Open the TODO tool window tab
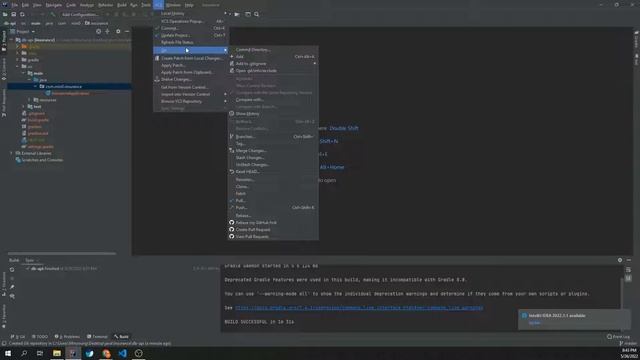This screenshot has height=360, width=640. pos(40,337)
